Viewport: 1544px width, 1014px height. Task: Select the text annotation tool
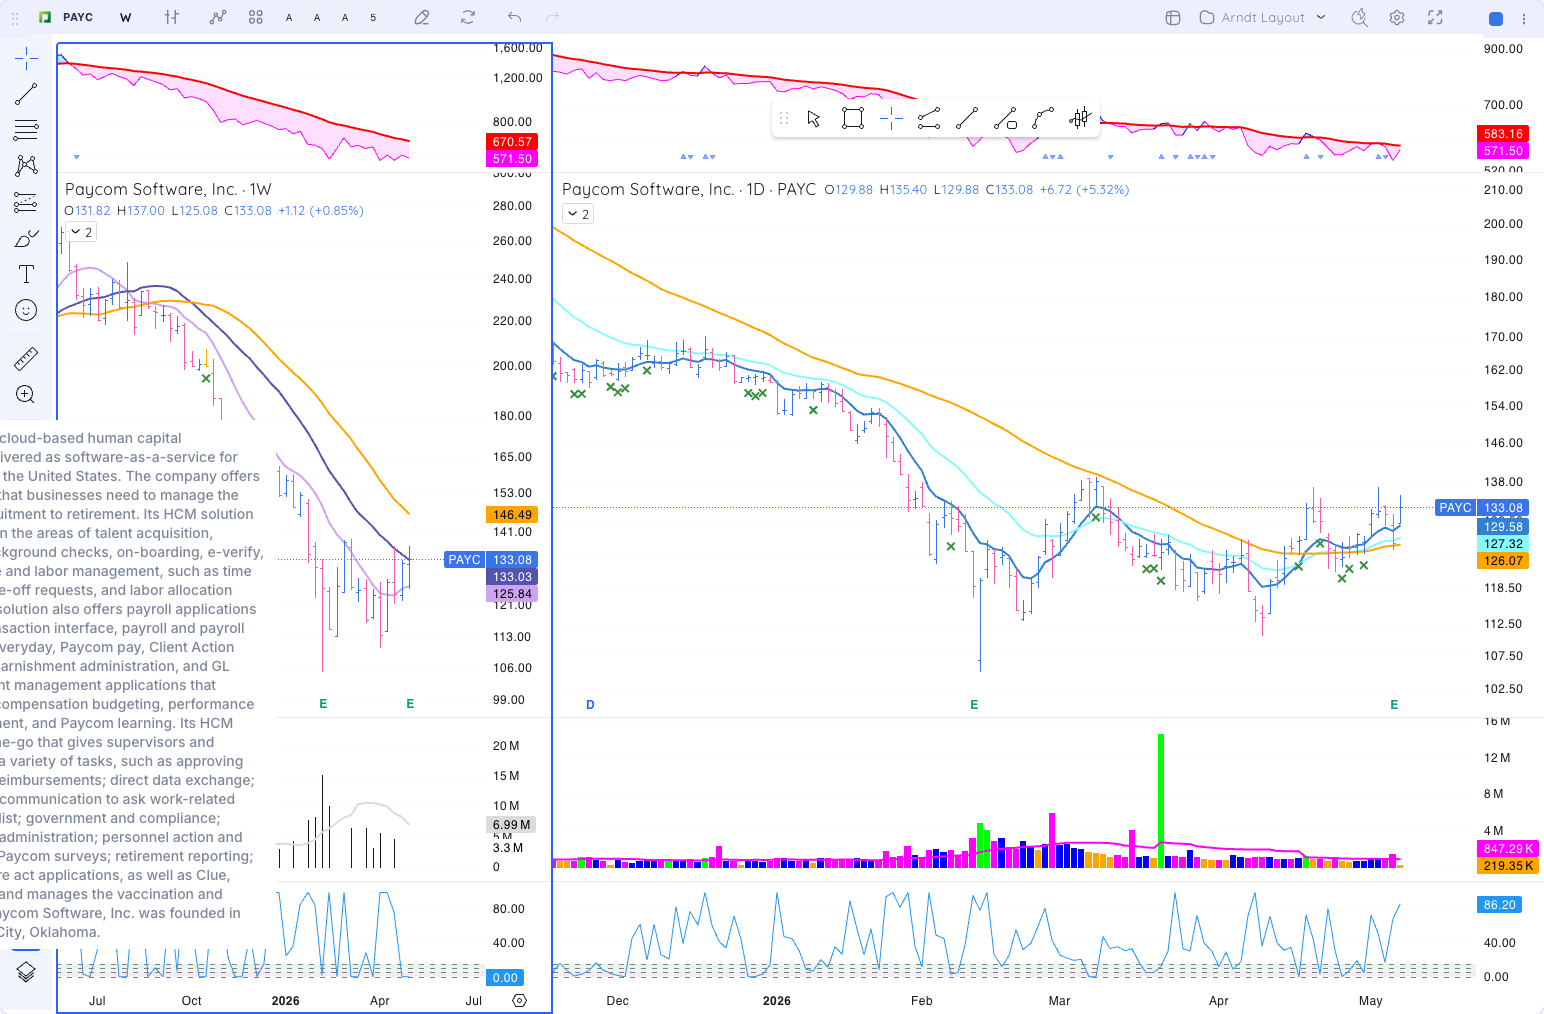point(26,274)
